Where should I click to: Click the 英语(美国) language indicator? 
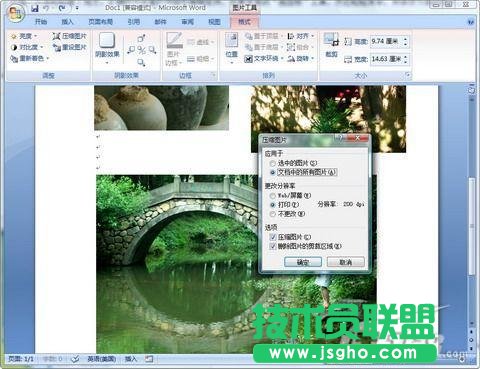tap(102, 359)
